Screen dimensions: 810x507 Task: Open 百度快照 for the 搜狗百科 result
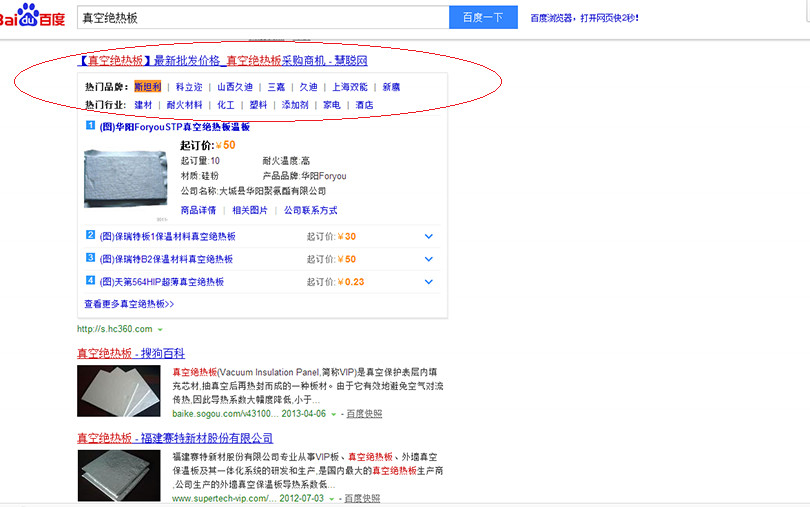click(x=364, y=413)
